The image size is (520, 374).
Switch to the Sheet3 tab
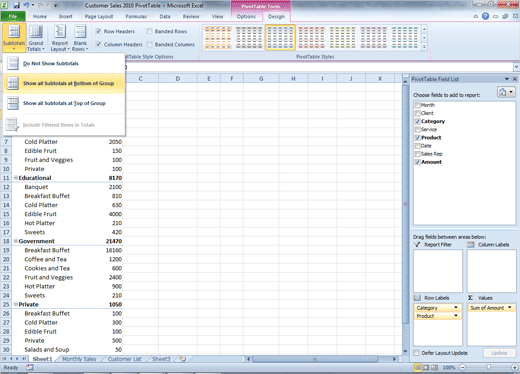(161, 359)
